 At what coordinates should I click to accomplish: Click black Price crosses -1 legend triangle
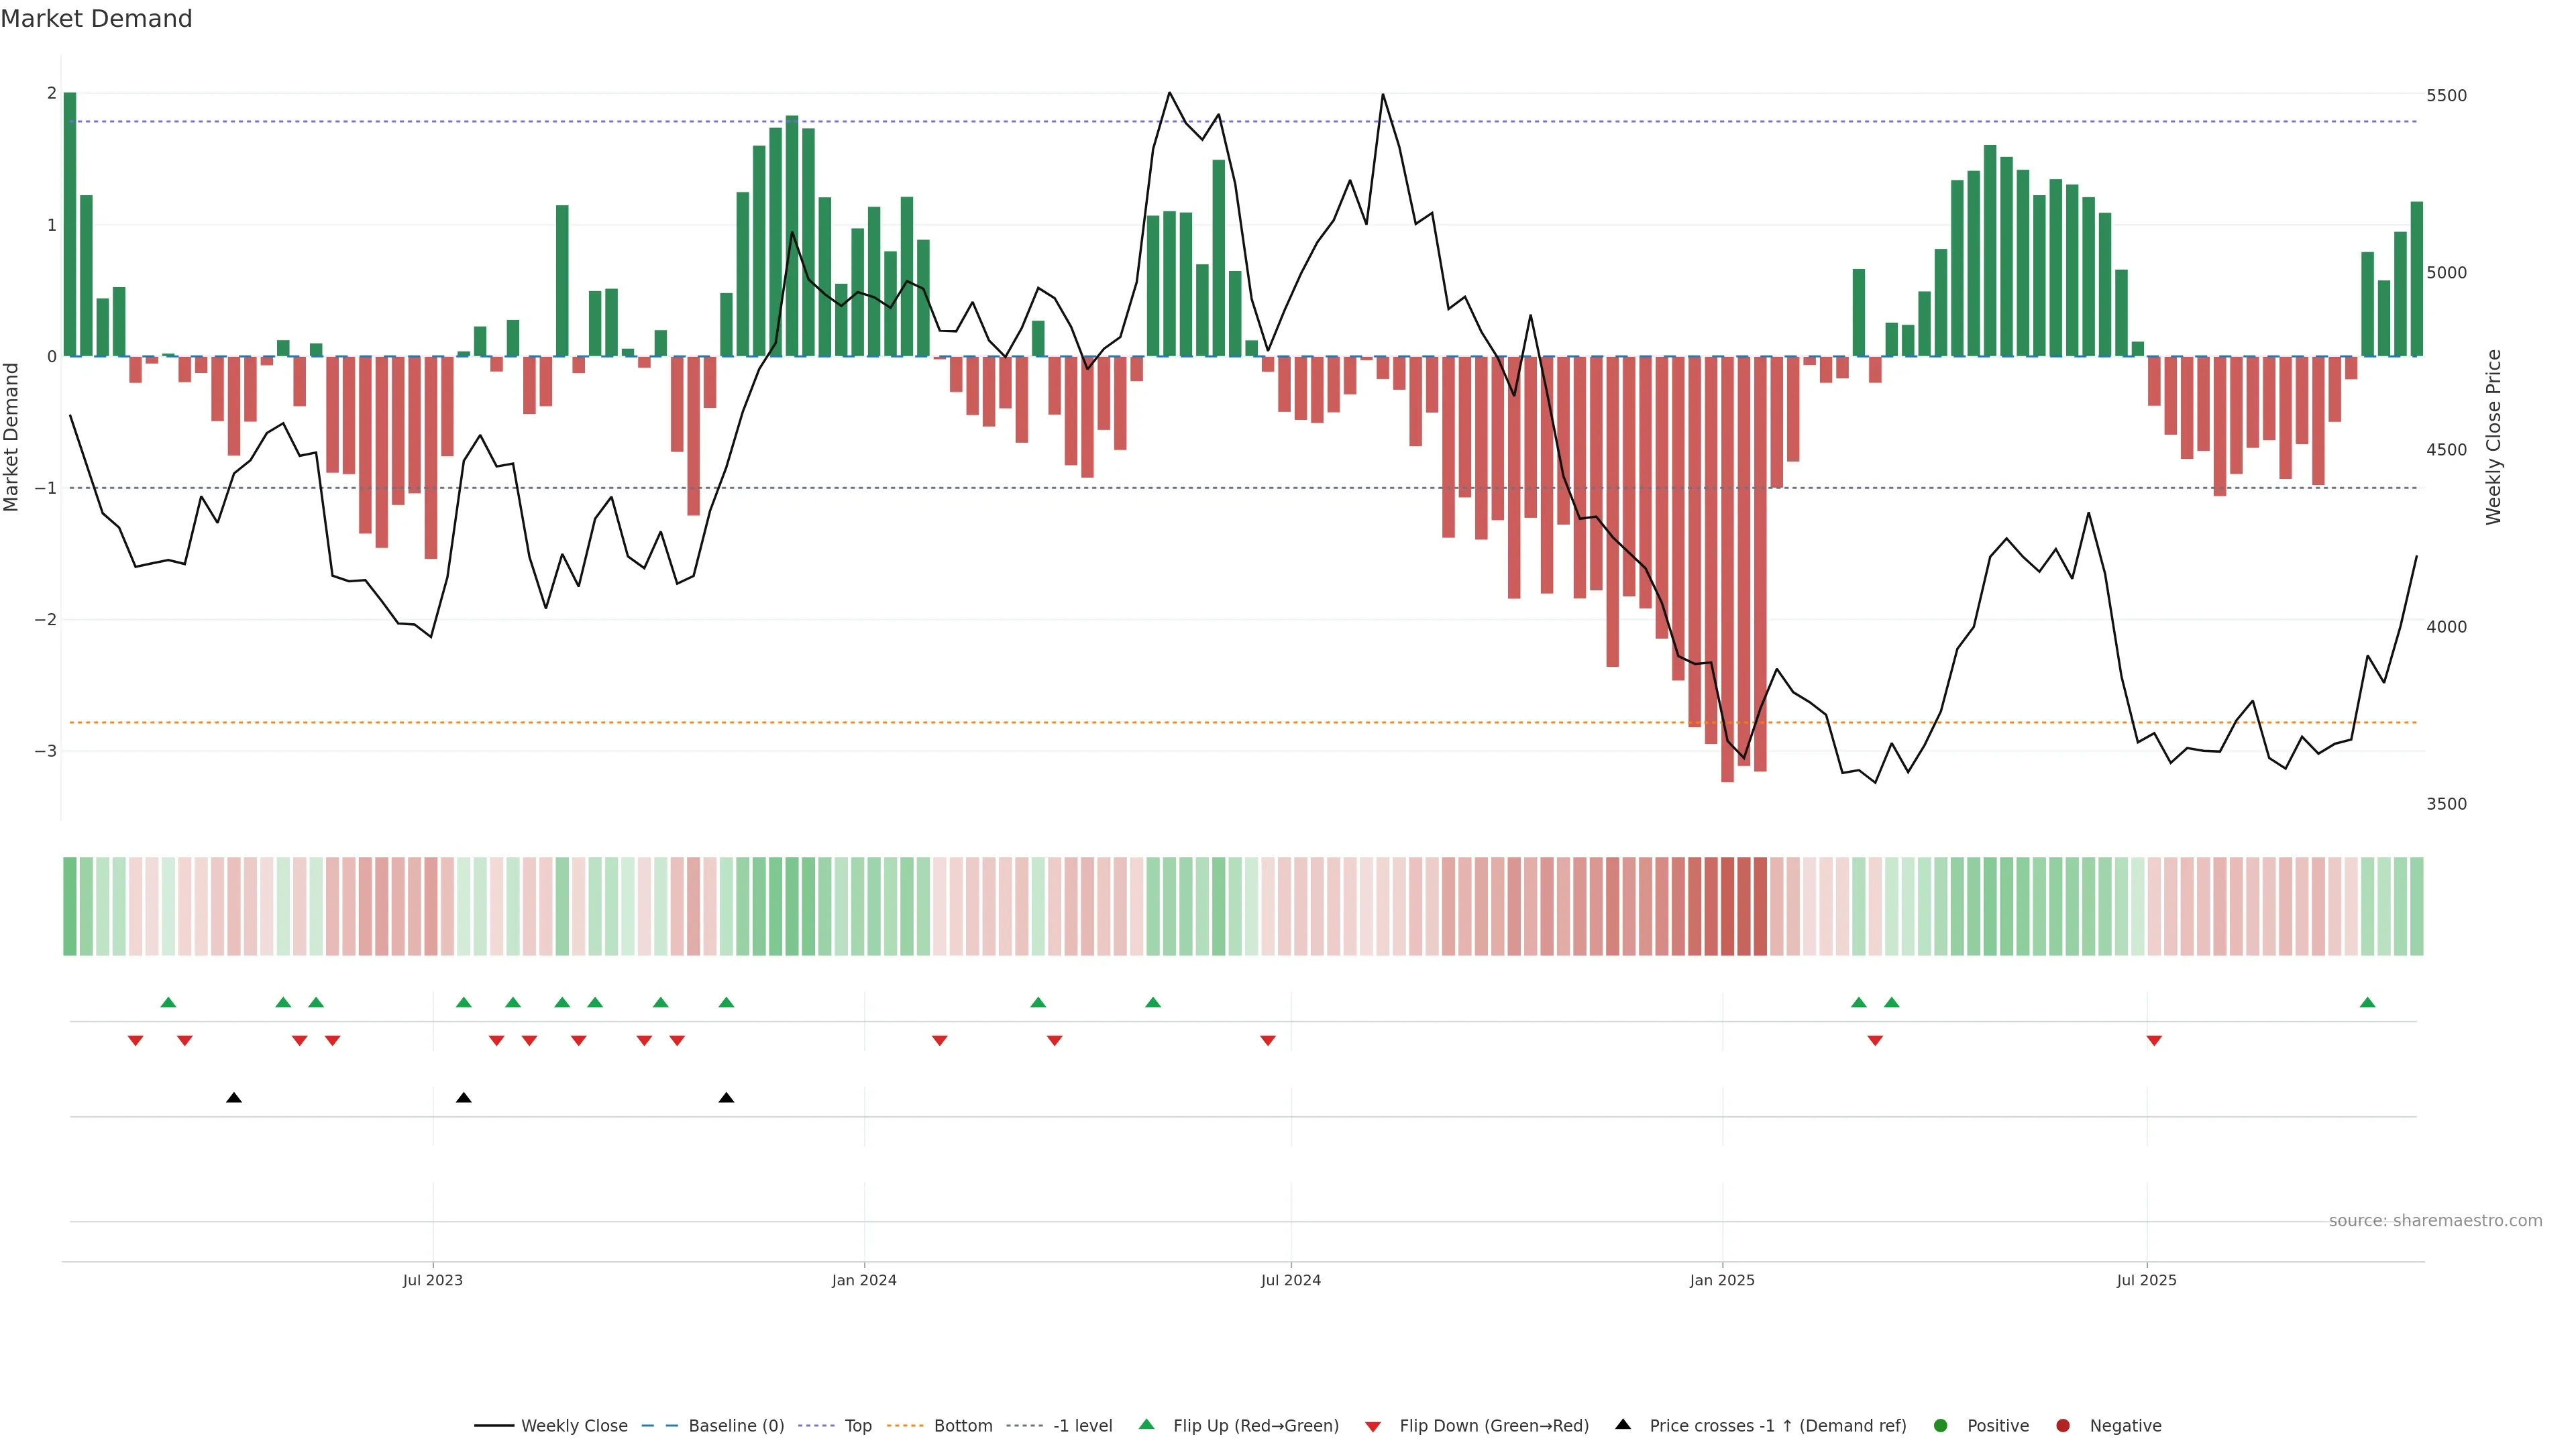coord(1623,1424)
